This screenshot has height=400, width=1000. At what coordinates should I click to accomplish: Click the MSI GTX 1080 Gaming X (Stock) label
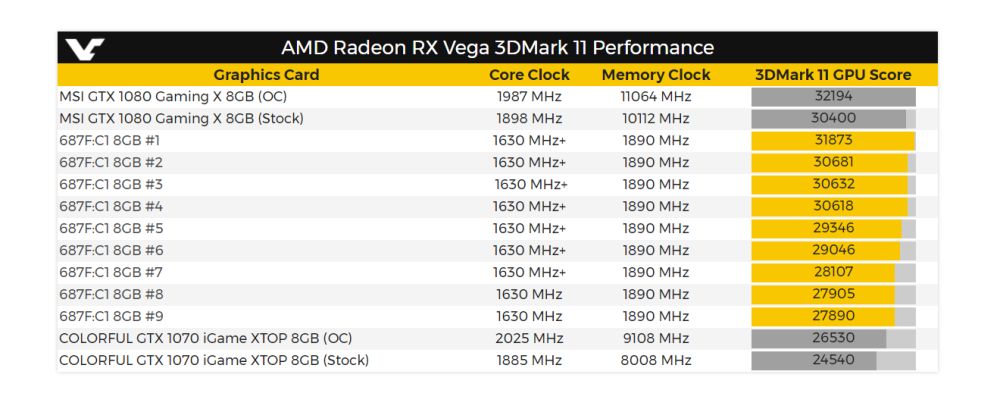click(x=181, y=119)
